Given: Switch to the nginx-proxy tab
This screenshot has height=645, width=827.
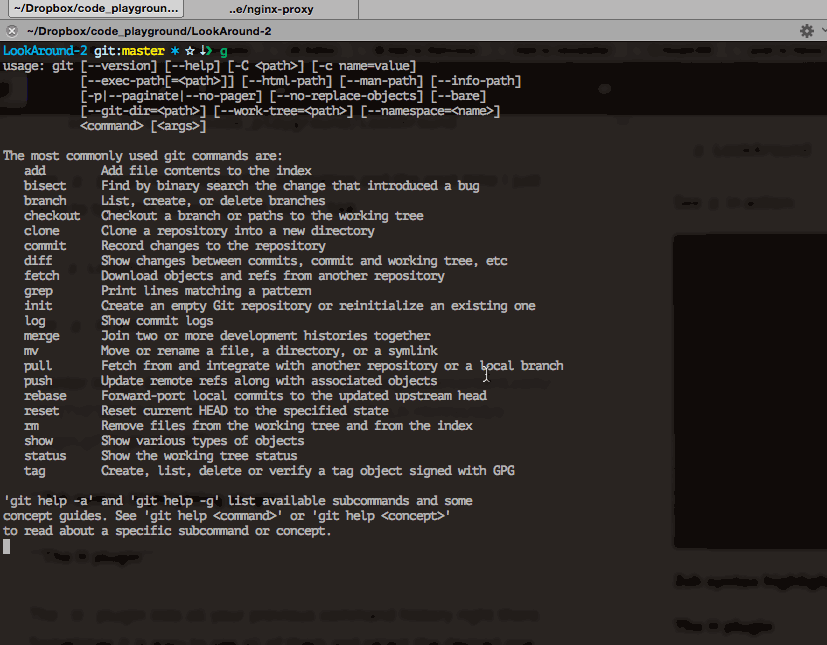Looking at the screenshot, I should point(277,9).
